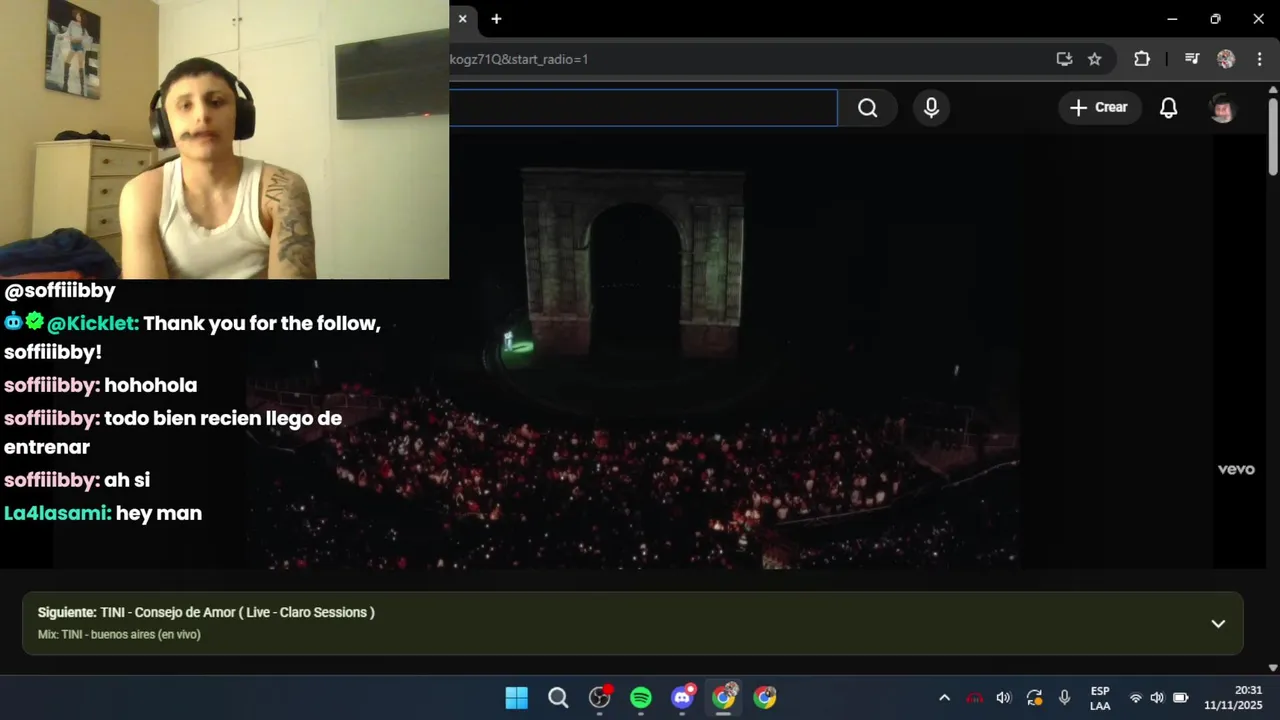Click the address bar URL text
This screenshot has height=720, width=1280.
point(519,59)
